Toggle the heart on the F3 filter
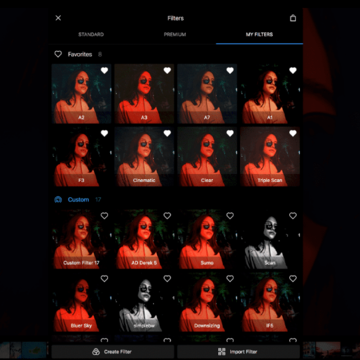 104,133
